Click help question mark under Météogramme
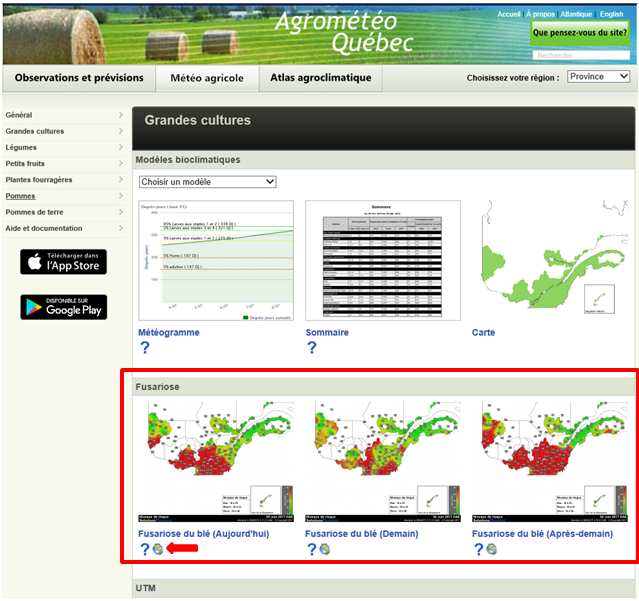This screenshot has height=601, width=639. pyautogui.click(x=145, y=348)
